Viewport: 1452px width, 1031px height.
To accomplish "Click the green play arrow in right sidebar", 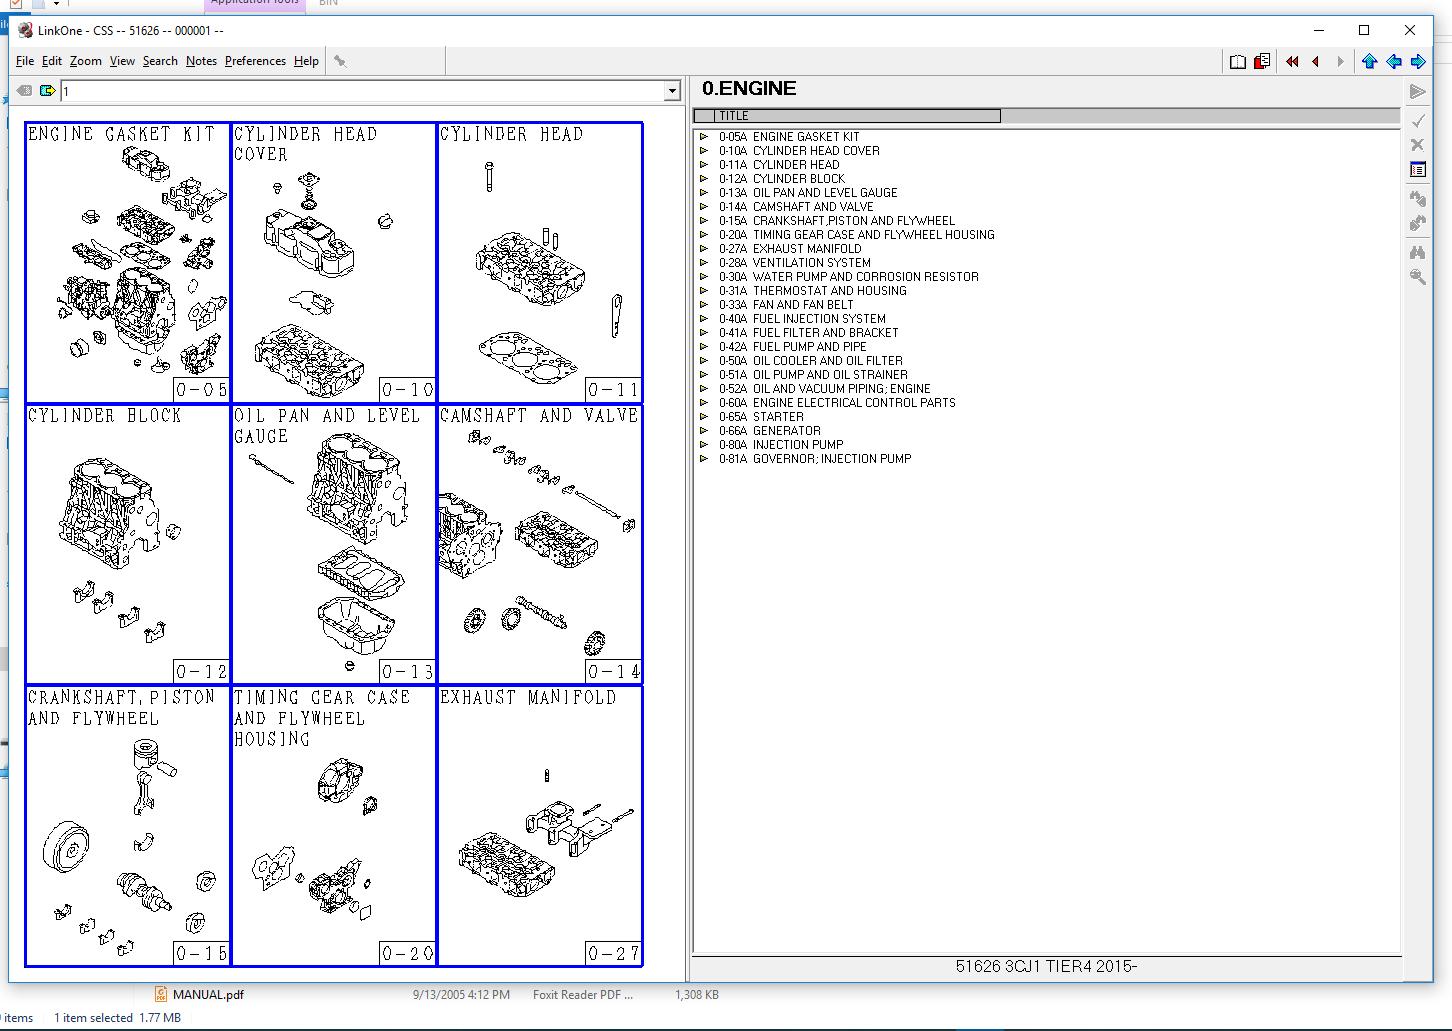I will pyautogui.click(x=1417, y=91).
